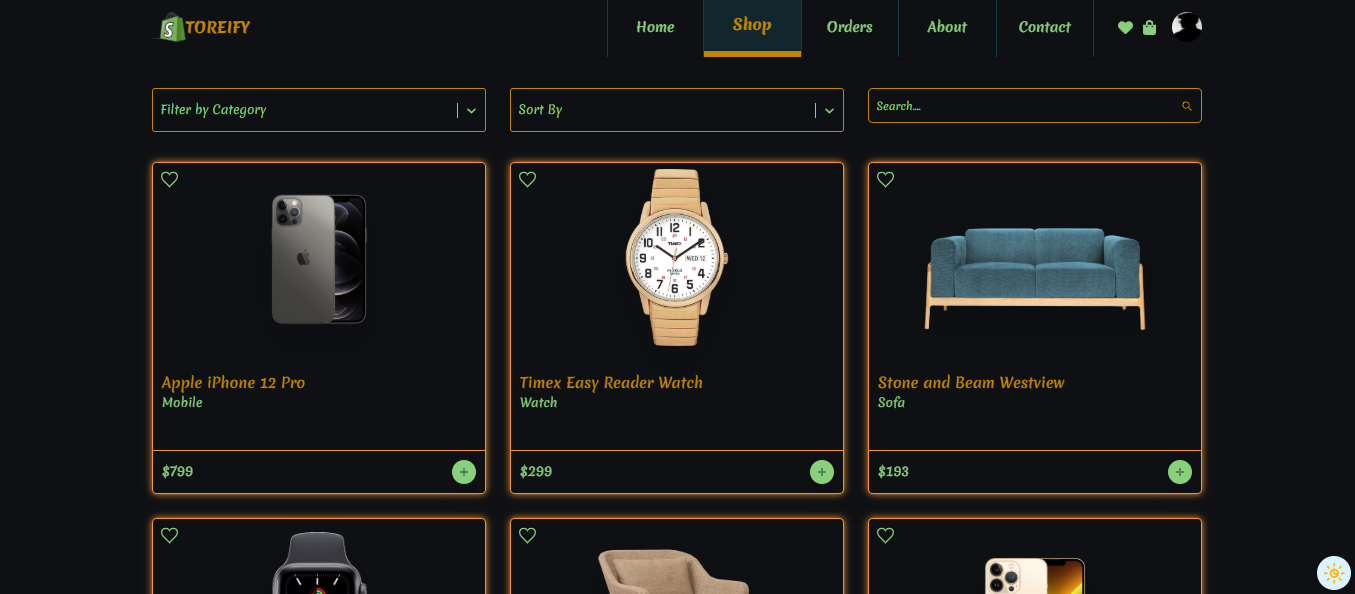Visit the About page link
This screenshot has width=1355, height=594.
[x=947, y=28]
